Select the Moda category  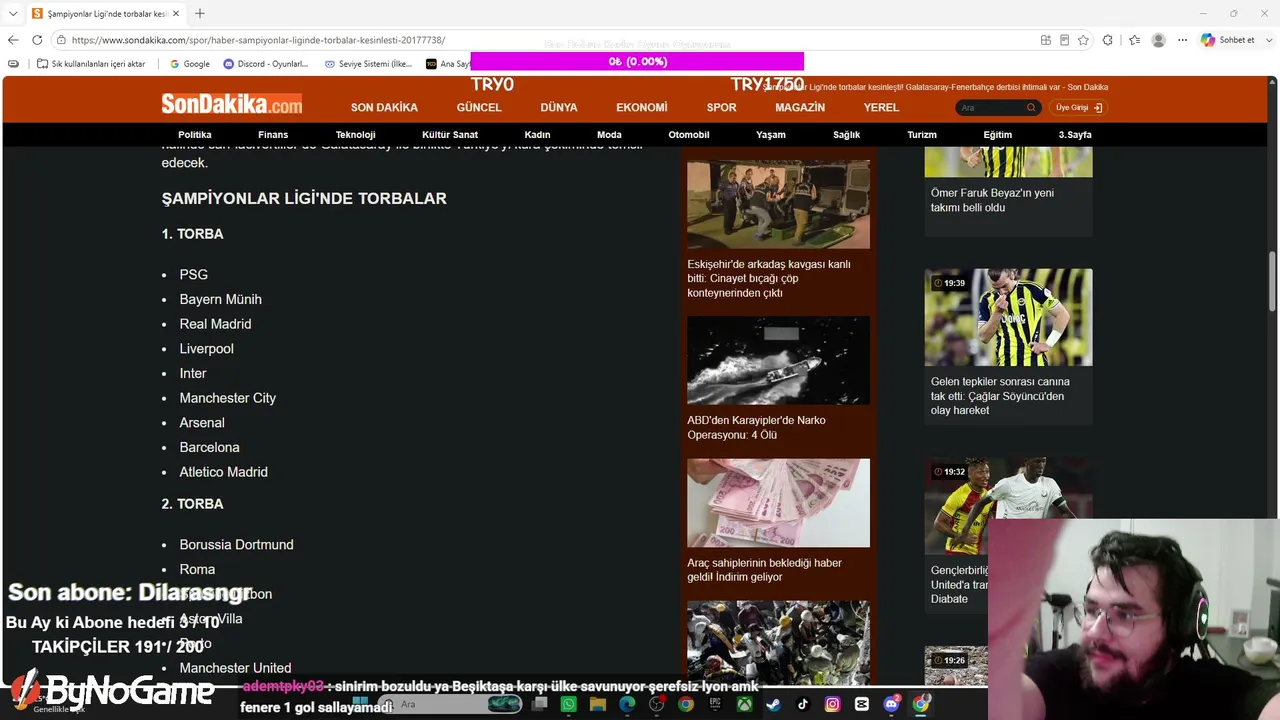[609, 135]
